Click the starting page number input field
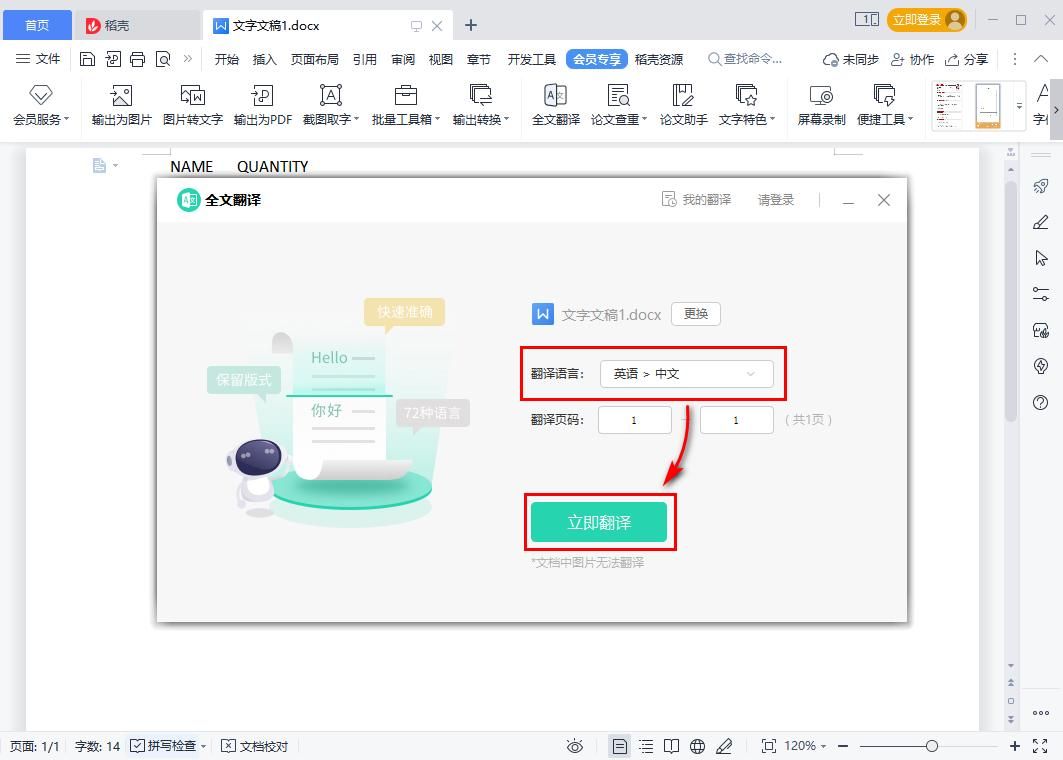Viewport: 1063px width, 760px height. [x=634, y=420]
